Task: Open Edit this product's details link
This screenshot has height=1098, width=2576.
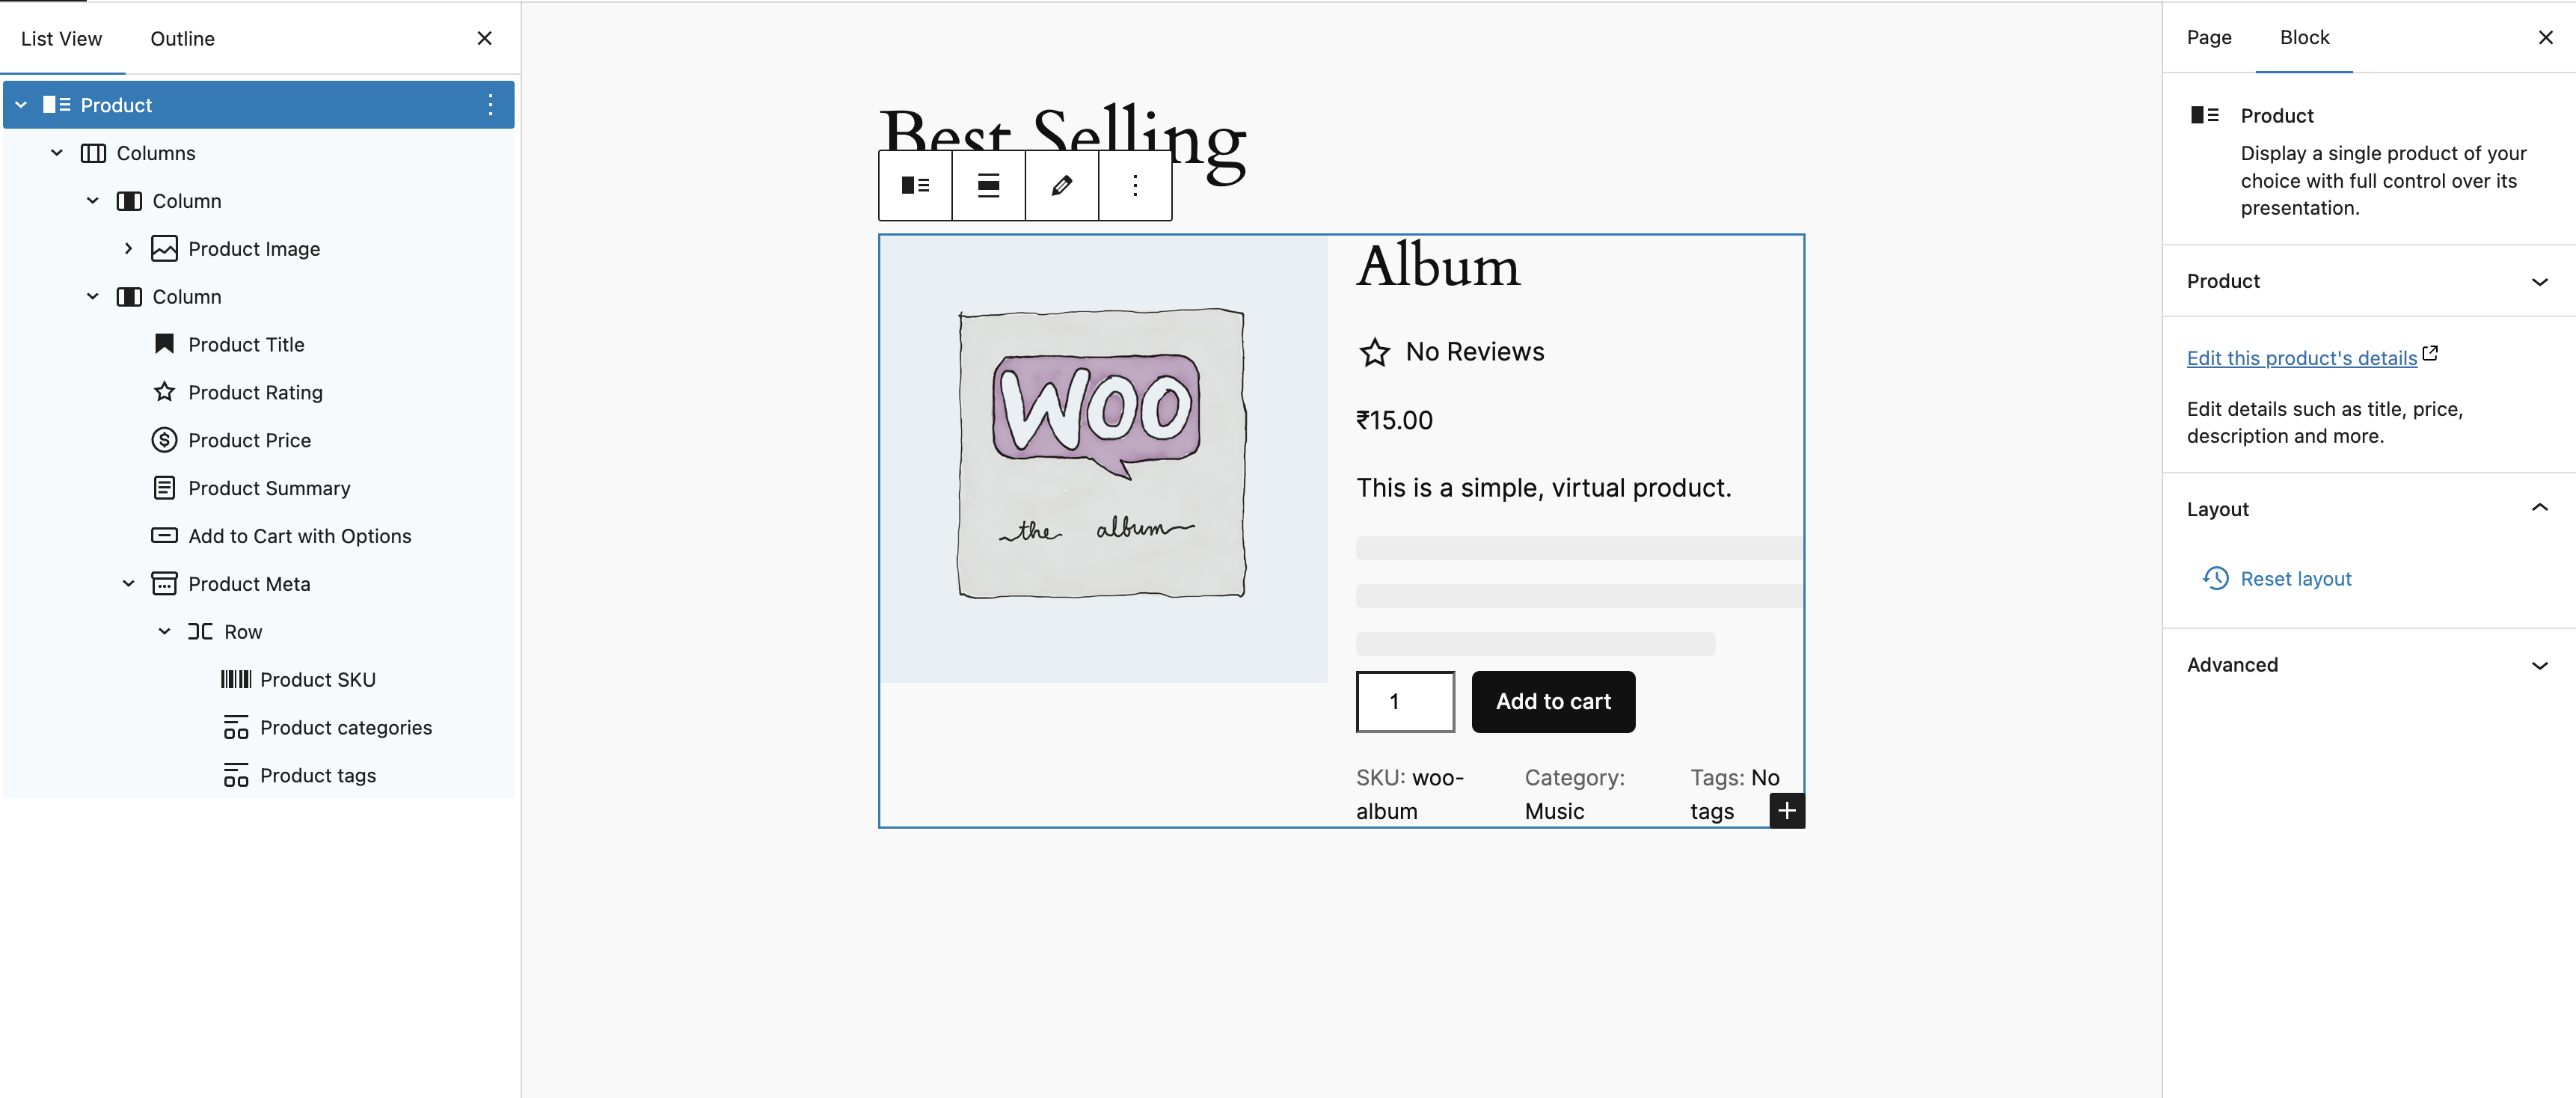Action: pos(2300,358)
